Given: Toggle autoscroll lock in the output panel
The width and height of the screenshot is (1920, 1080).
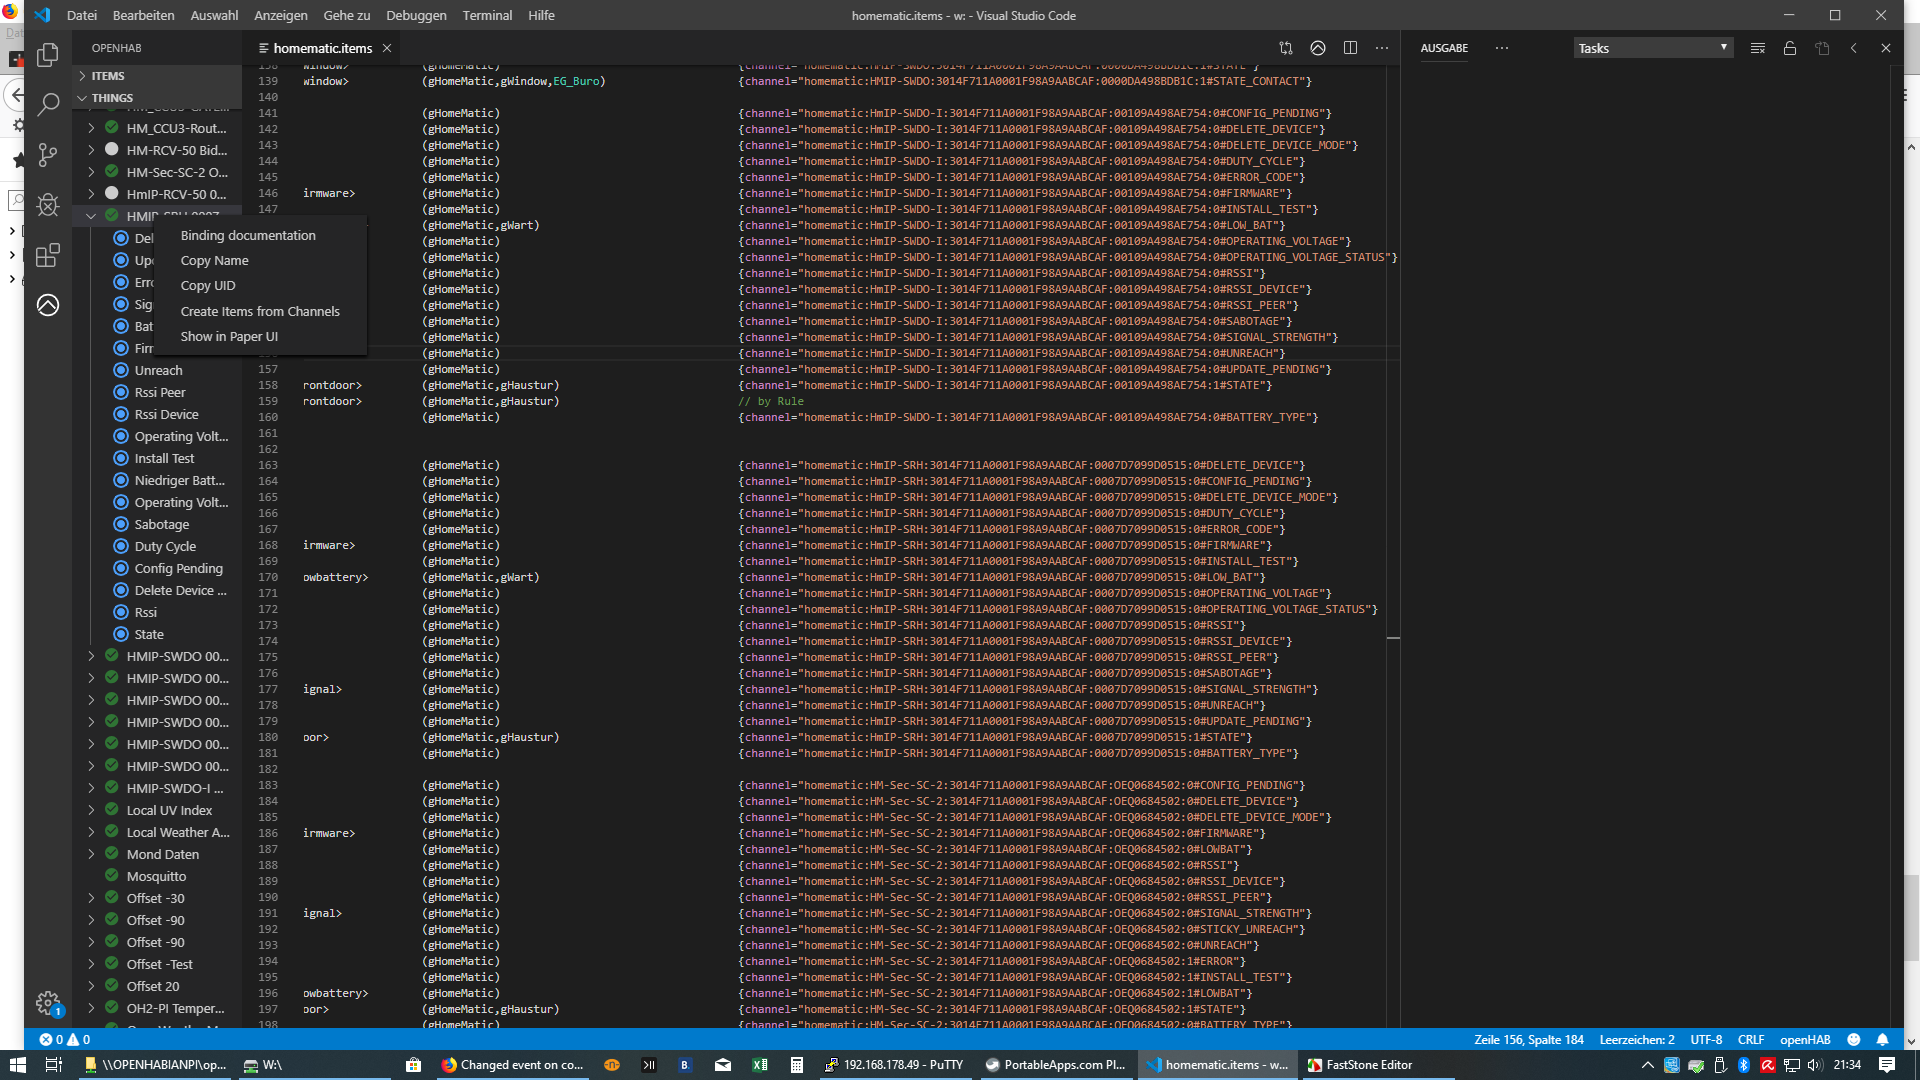Looking at the screenshot, I should click(1789, 47).
